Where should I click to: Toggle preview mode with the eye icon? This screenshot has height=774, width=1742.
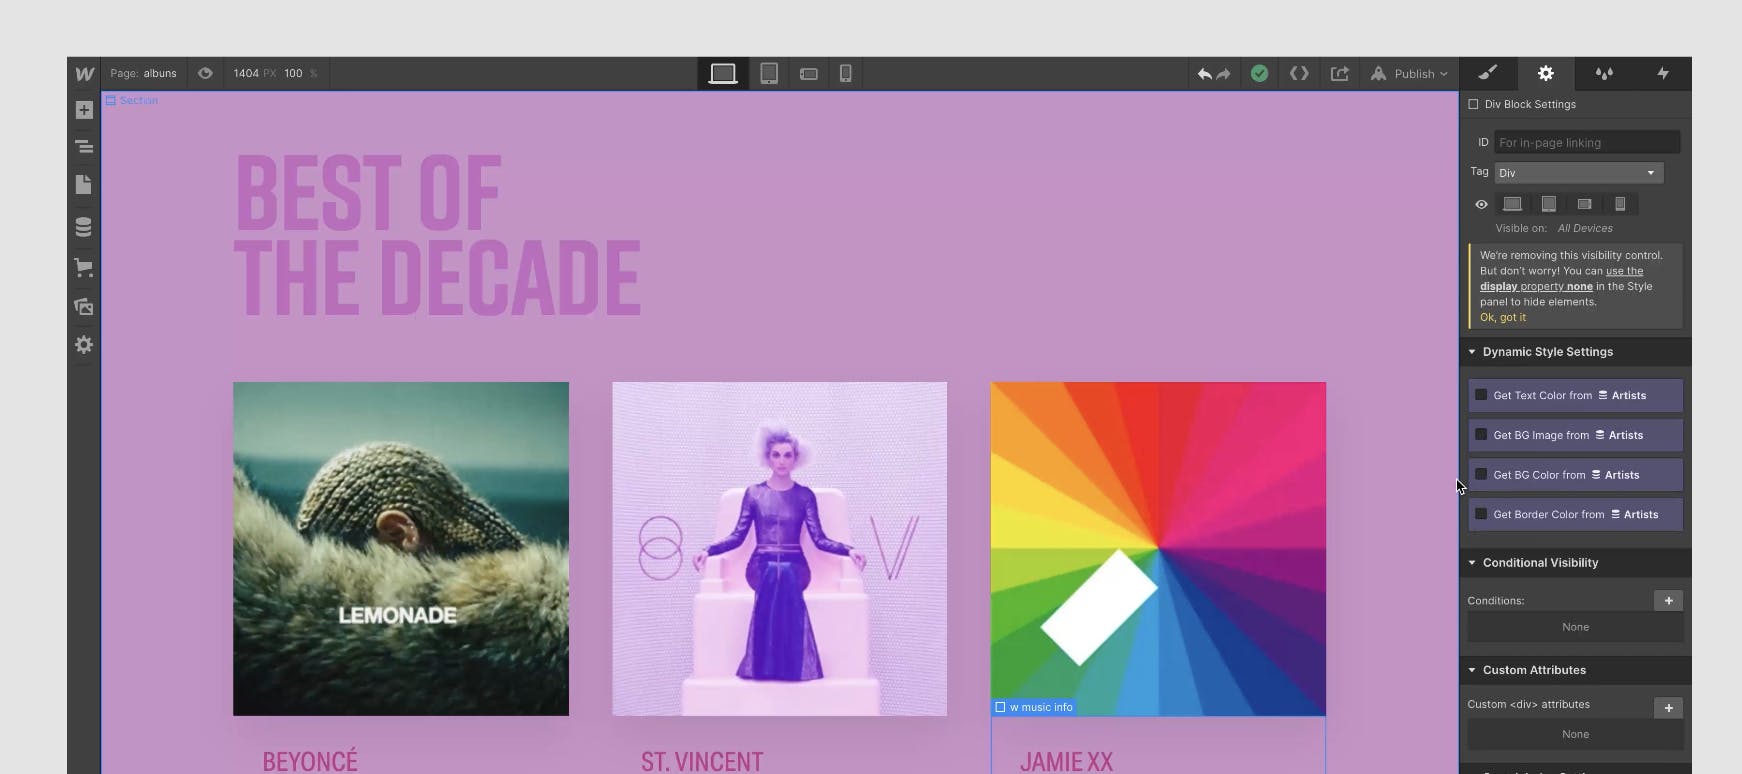coord(205,73)
